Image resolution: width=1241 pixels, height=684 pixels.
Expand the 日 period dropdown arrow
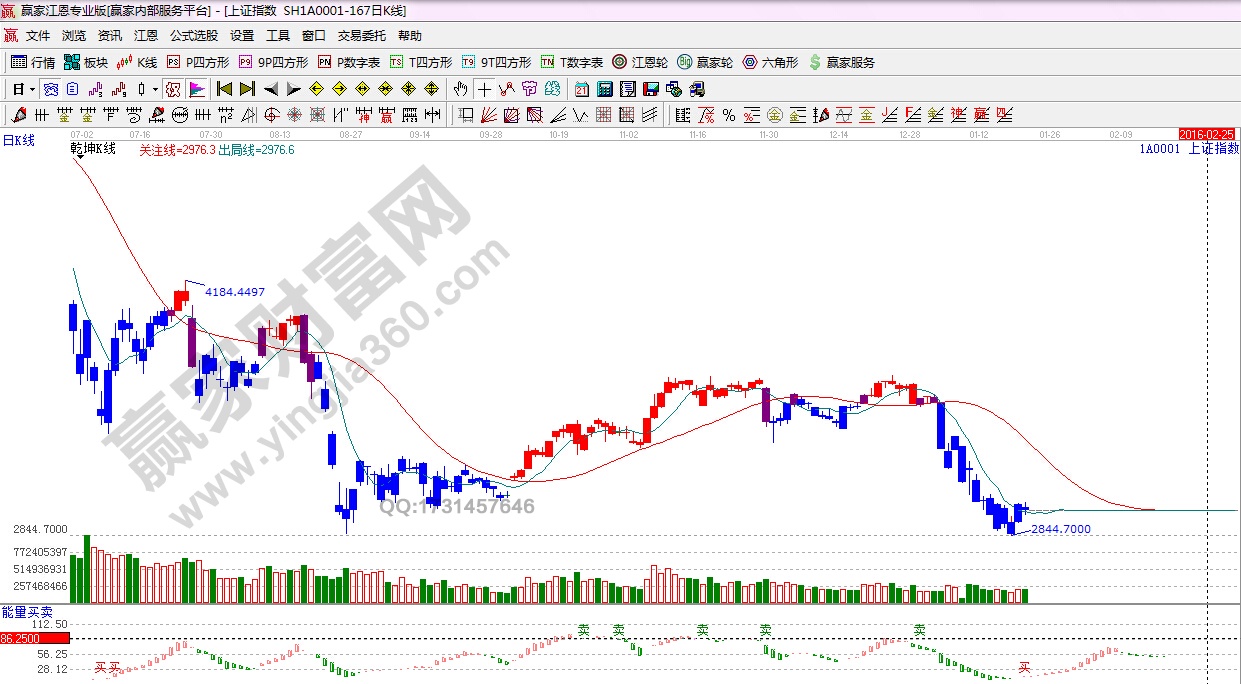[32, 89]
